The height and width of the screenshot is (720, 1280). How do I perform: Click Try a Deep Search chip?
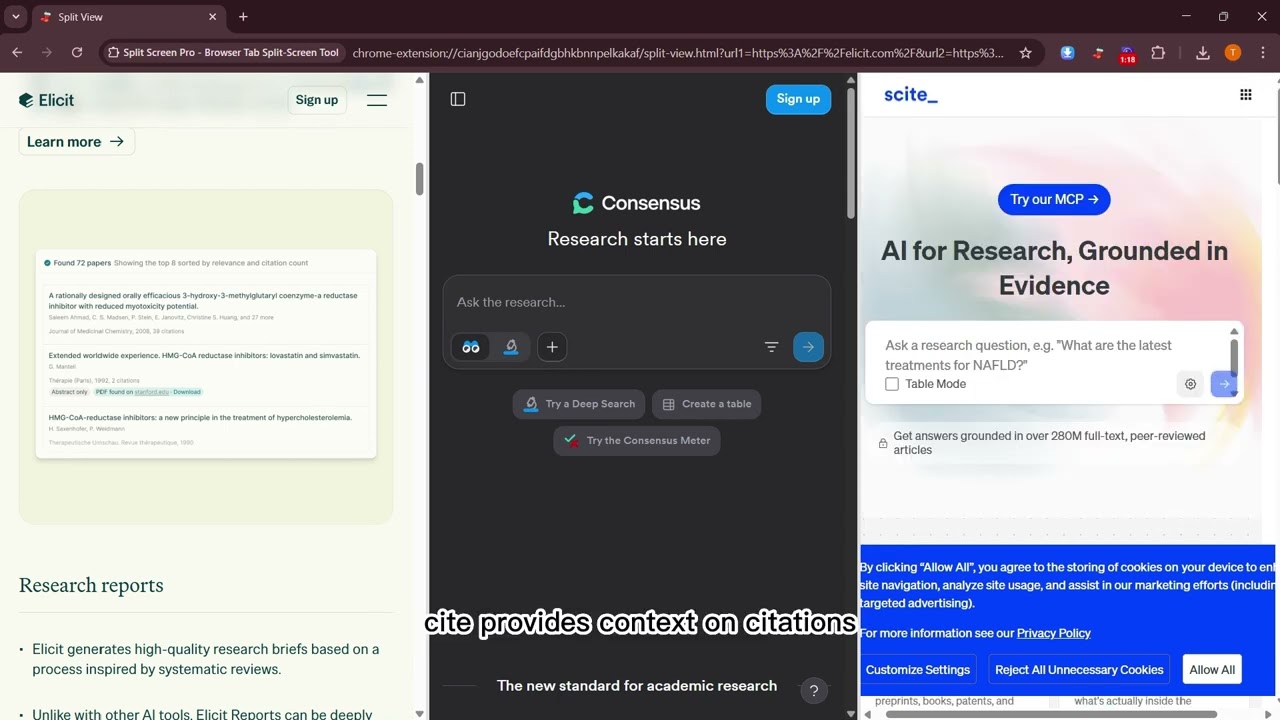579,404
